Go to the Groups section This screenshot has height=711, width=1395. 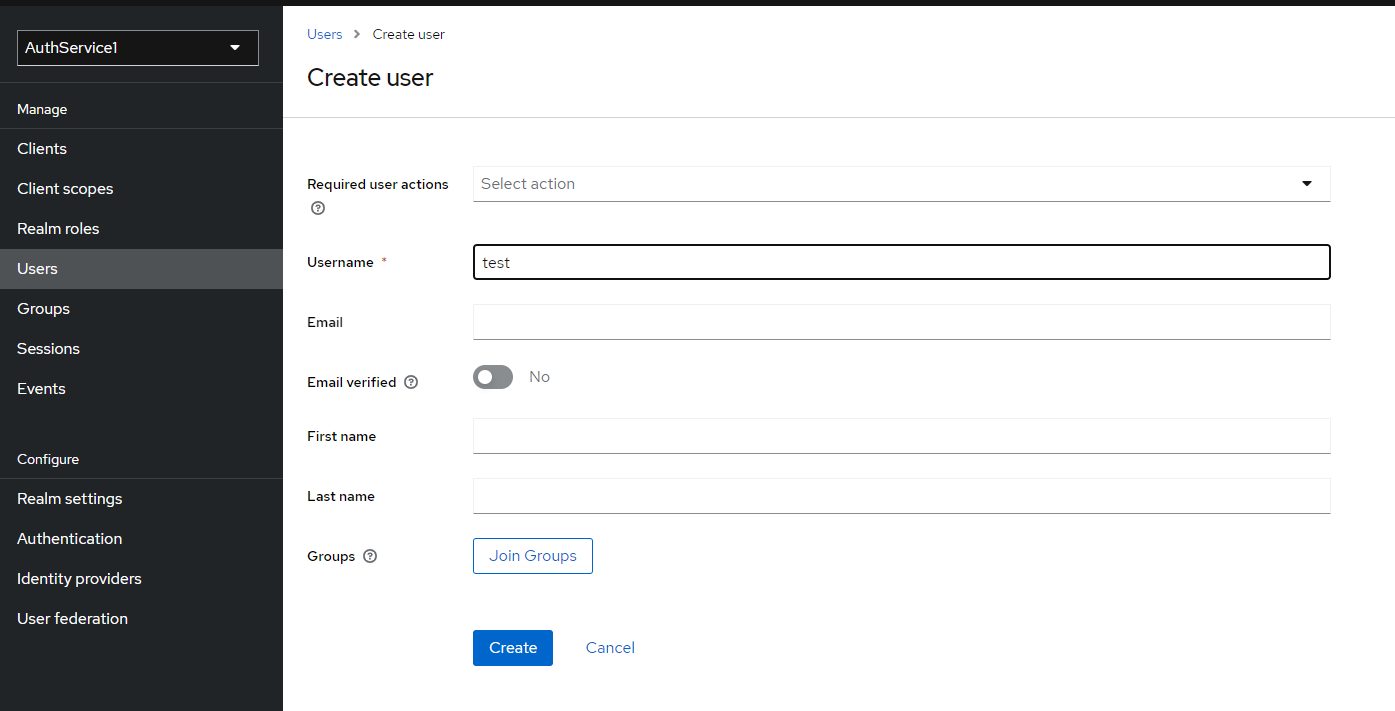[43, 308]
